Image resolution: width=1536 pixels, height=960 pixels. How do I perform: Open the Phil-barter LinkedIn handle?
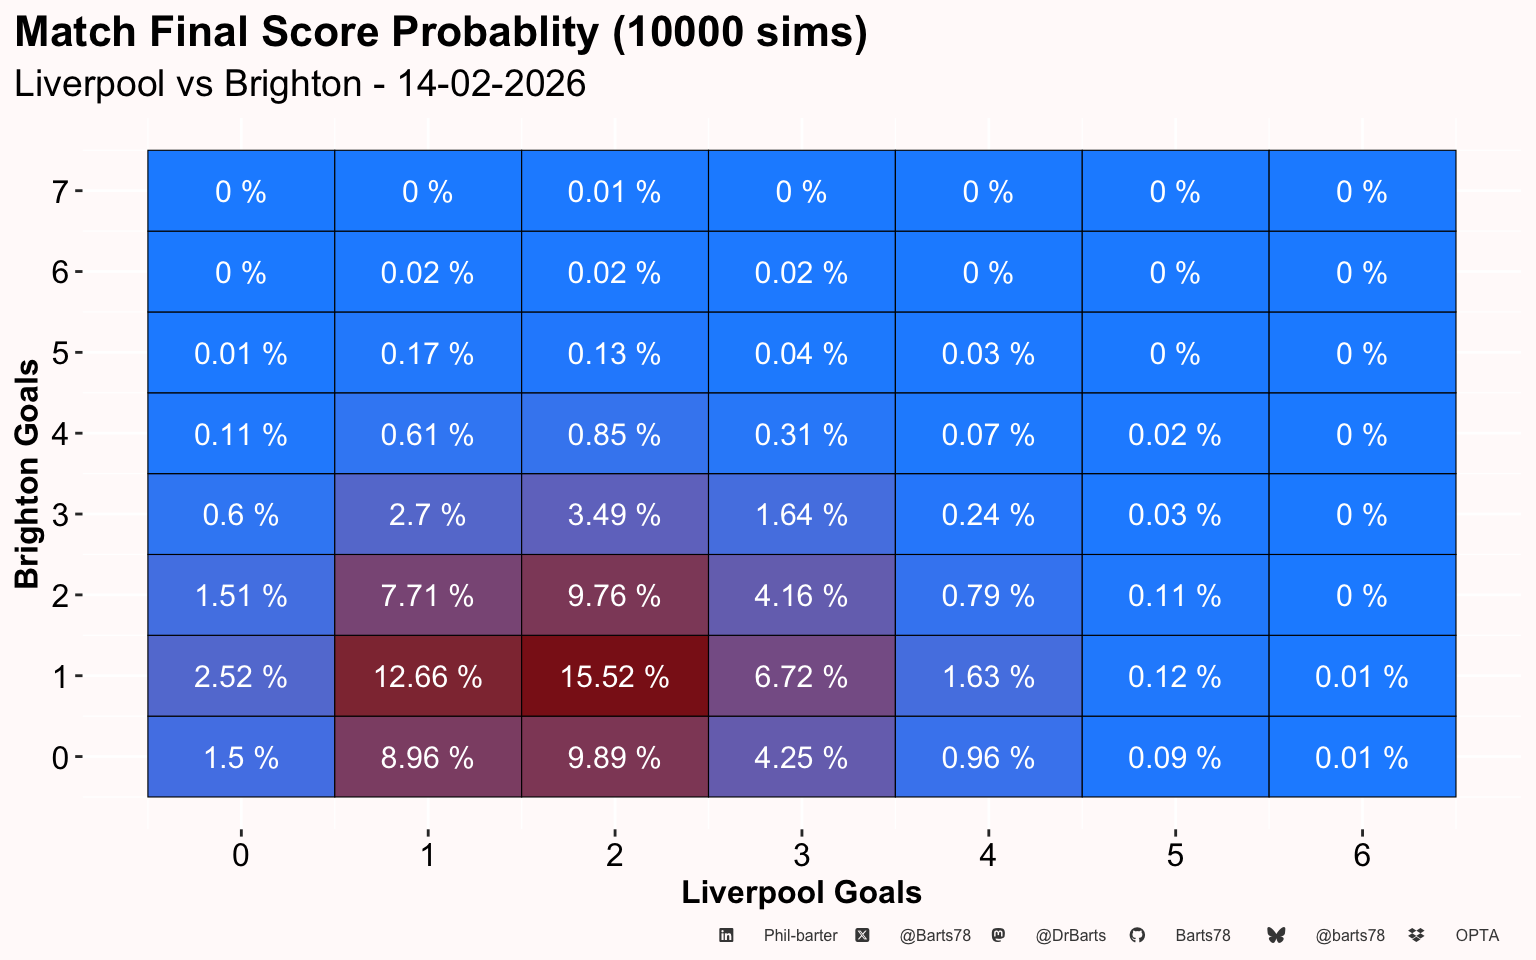[x=800, y=936]
